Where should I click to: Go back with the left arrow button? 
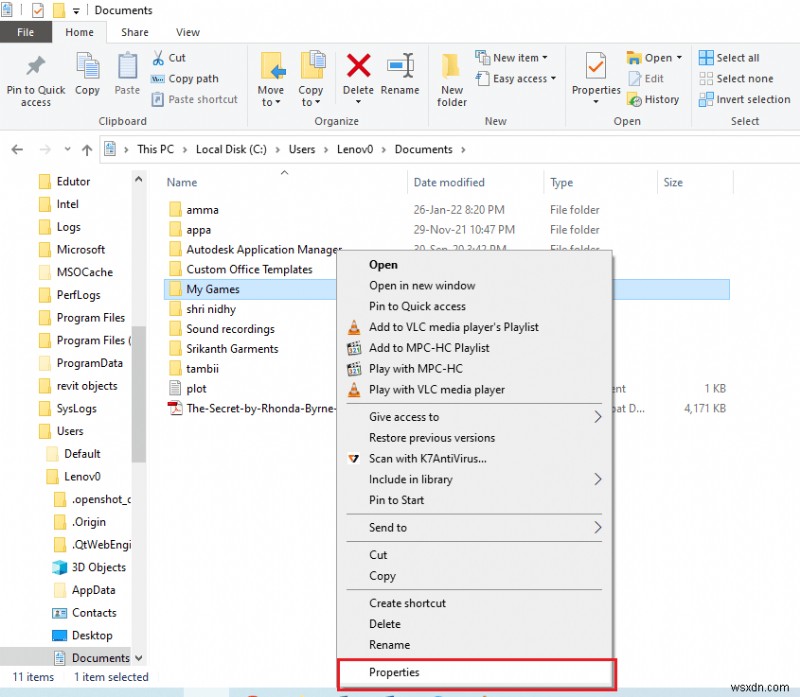point(17,150)
